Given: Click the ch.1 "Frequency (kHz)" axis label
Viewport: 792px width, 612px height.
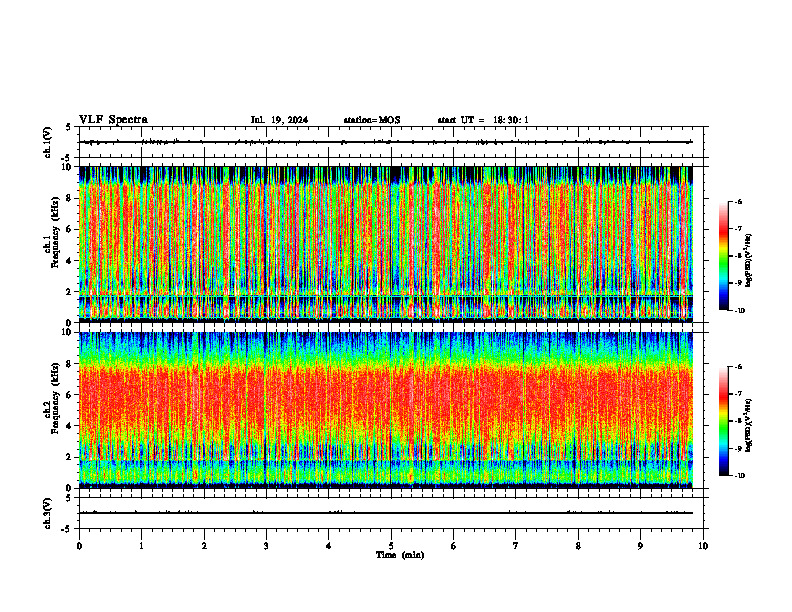Looking at the screenshot, I should 55,233.
